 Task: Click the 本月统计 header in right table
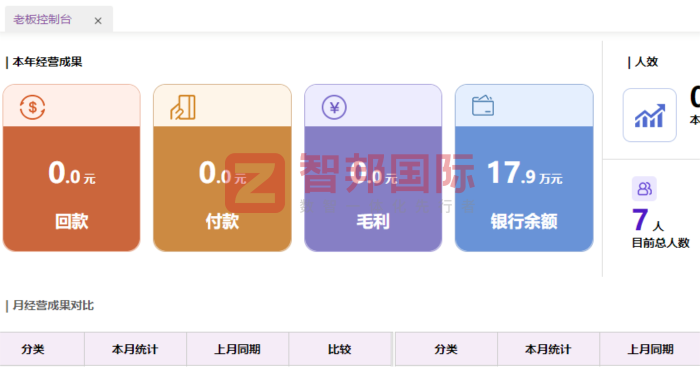(548, 349)
